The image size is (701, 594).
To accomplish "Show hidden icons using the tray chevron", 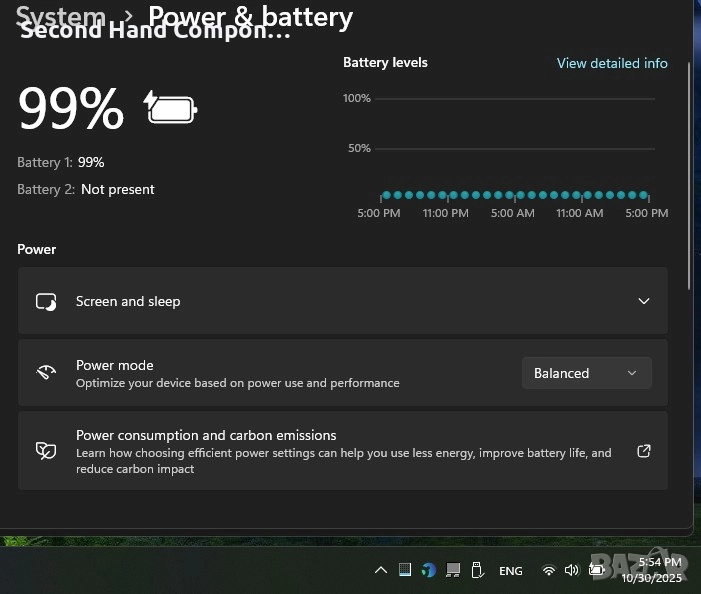I will point(380,570).
